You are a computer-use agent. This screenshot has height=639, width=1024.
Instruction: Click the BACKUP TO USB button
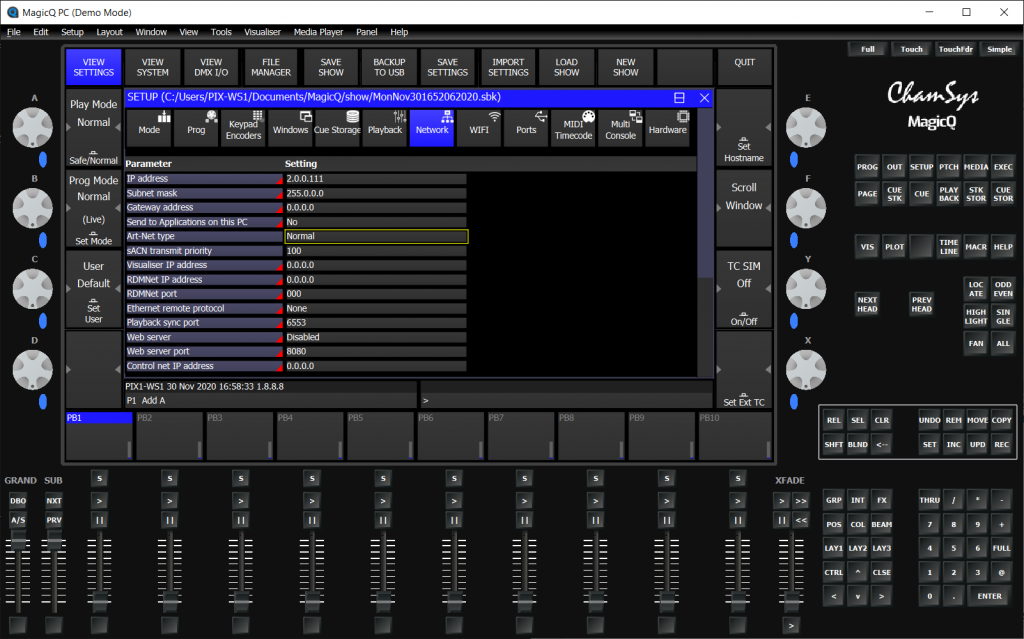389,67
